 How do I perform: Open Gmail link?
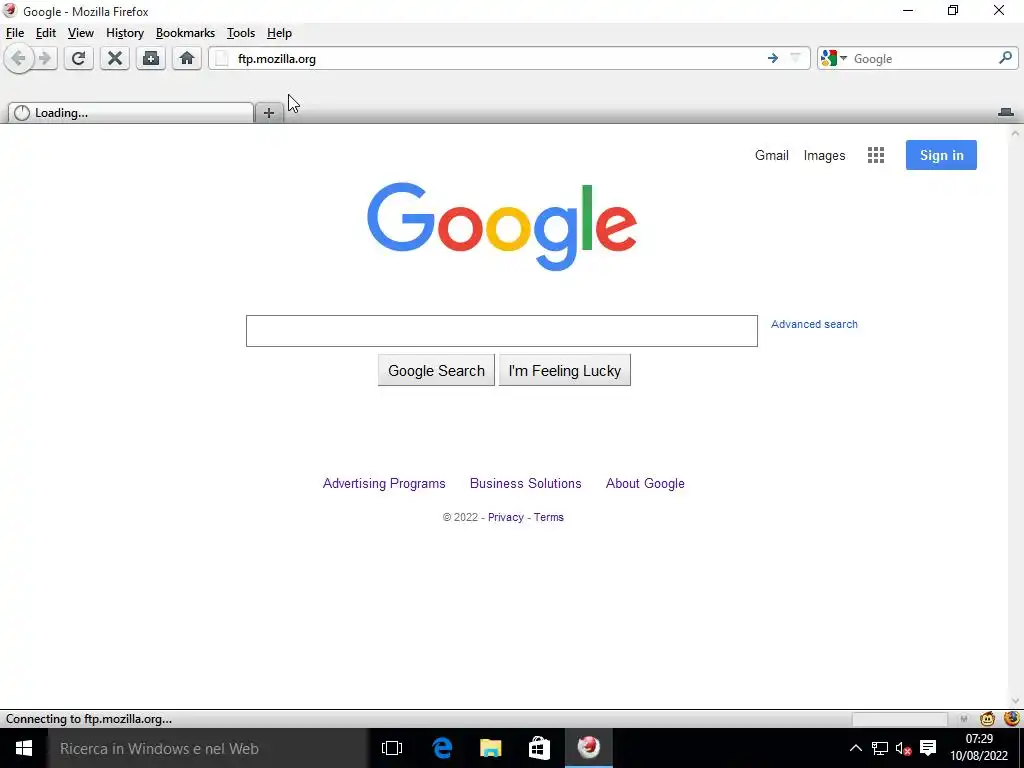point(772,155)
